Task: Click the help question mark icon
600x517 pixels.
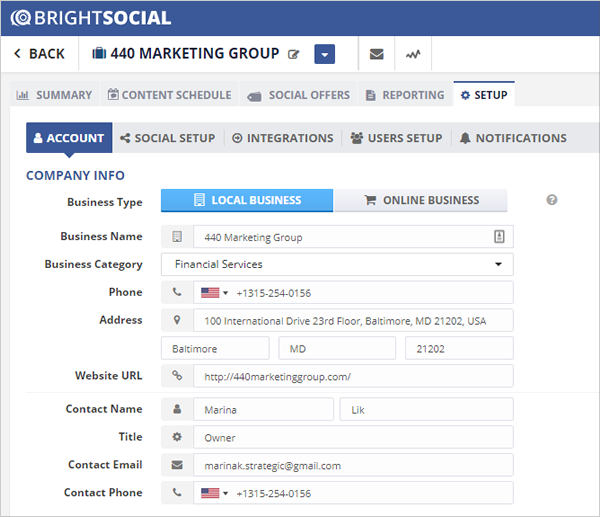Action: [x=551, y=200]
